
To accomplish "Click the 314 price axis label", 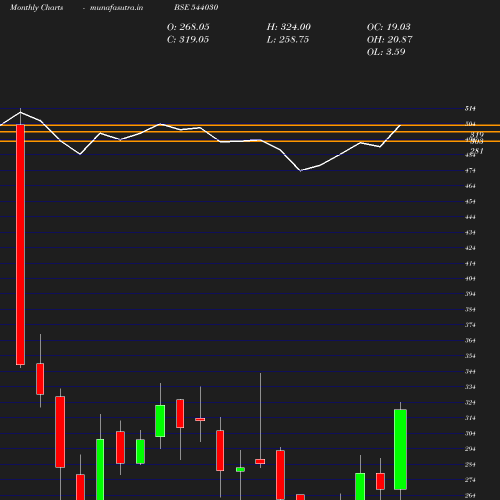I will 470,418.
